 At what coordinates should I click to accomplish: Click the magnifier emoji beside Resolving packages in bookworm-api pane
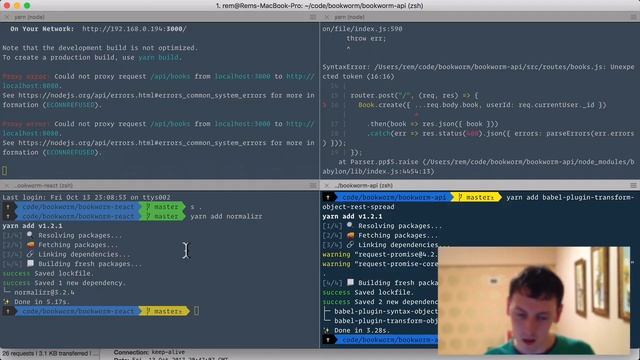click(x=350, y=226)
